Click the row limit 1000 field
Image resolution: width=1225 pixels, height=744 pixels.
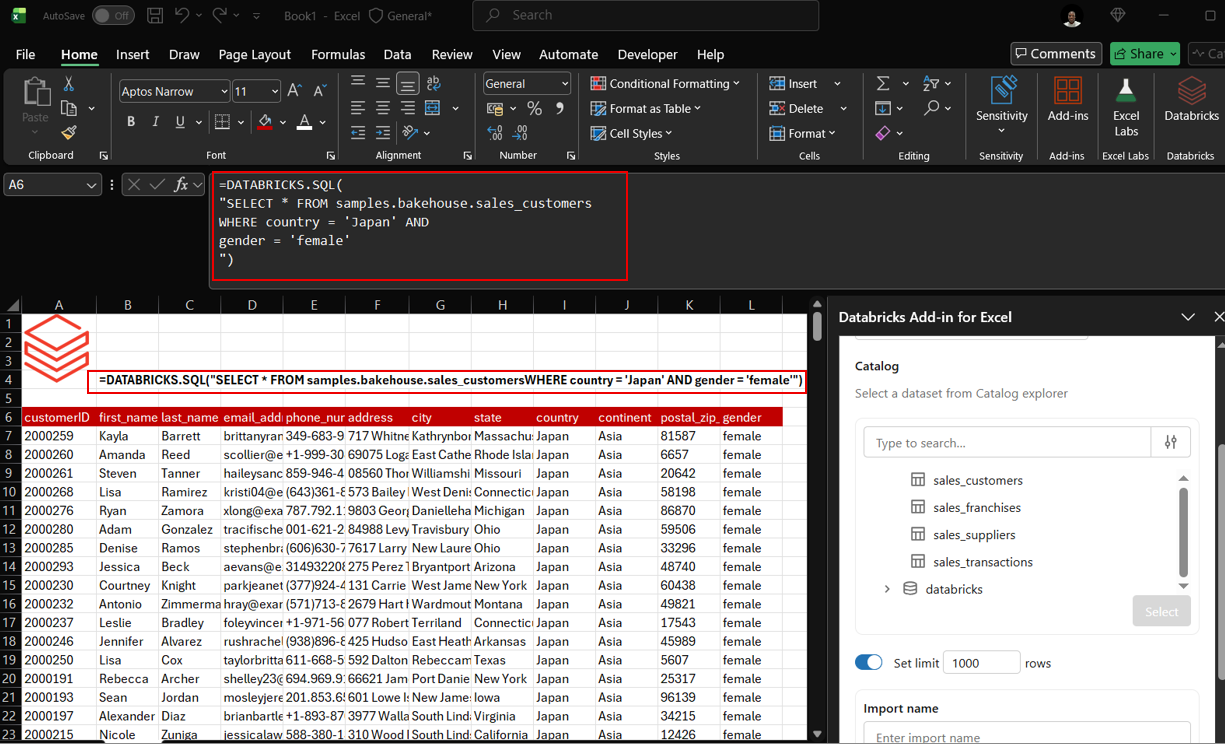coord(981,662)
